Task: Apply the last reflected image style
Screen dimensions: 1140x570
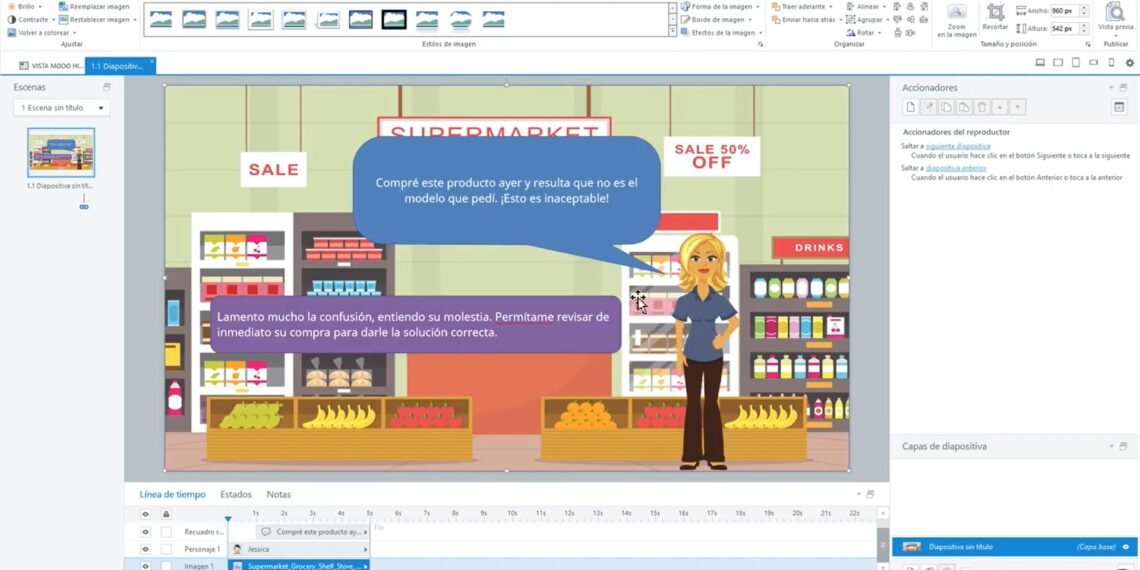Action: pos(494,19)
